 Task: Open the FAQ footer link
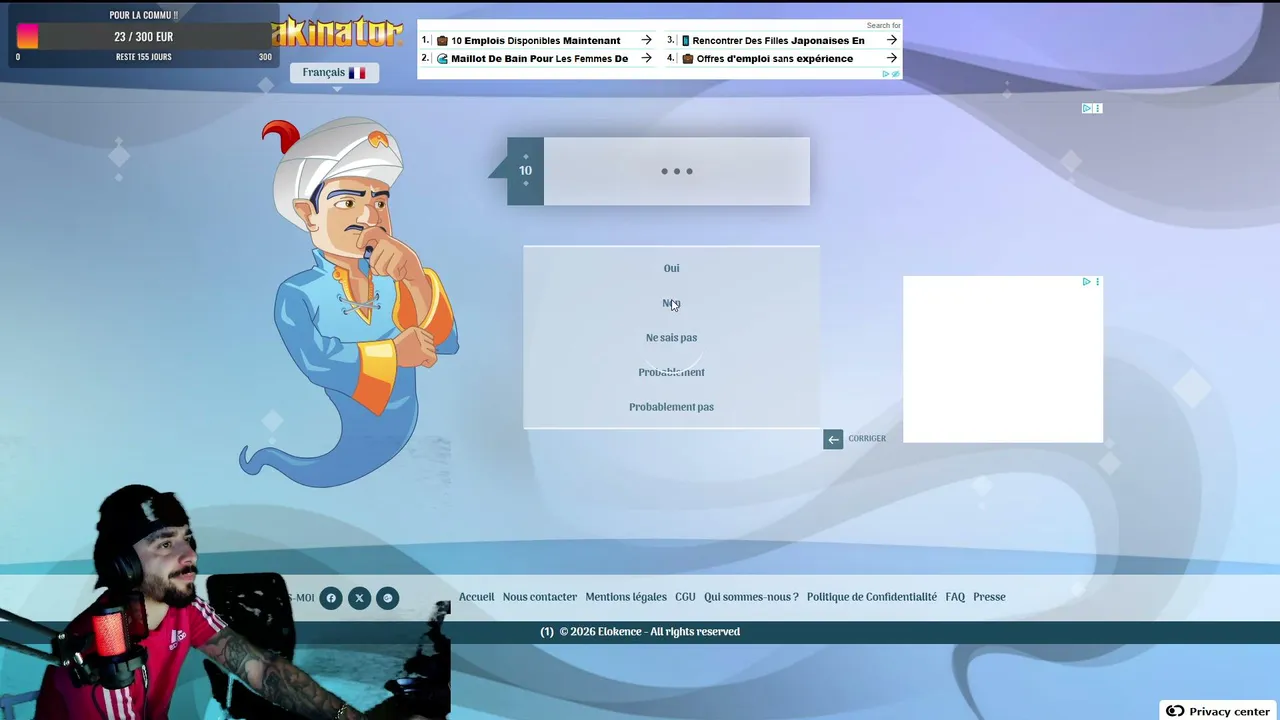click(x=955, y=597)
